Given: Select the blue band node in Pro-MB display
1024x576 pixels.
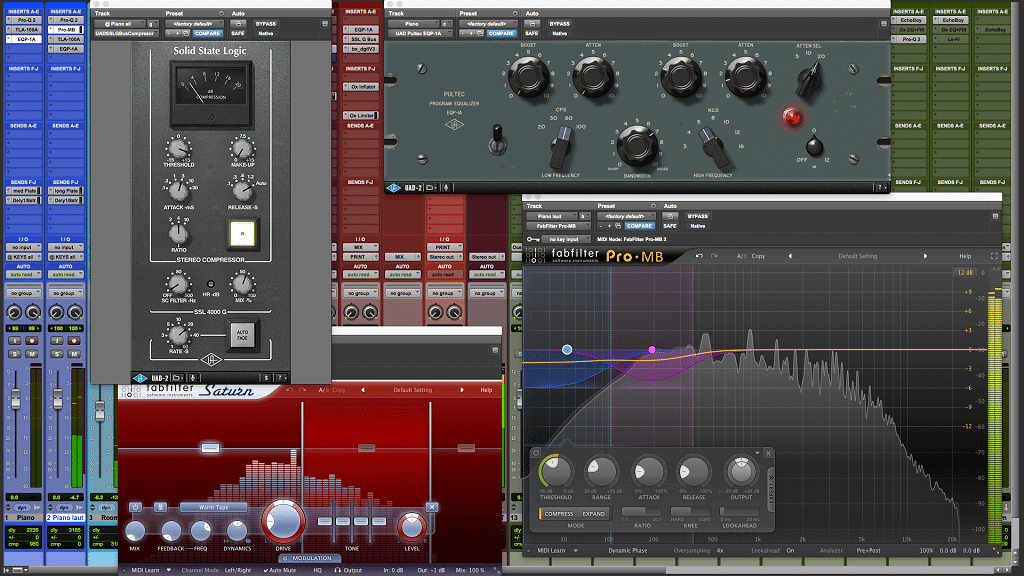Looking at the screenshot, I should tap(567, 349).
